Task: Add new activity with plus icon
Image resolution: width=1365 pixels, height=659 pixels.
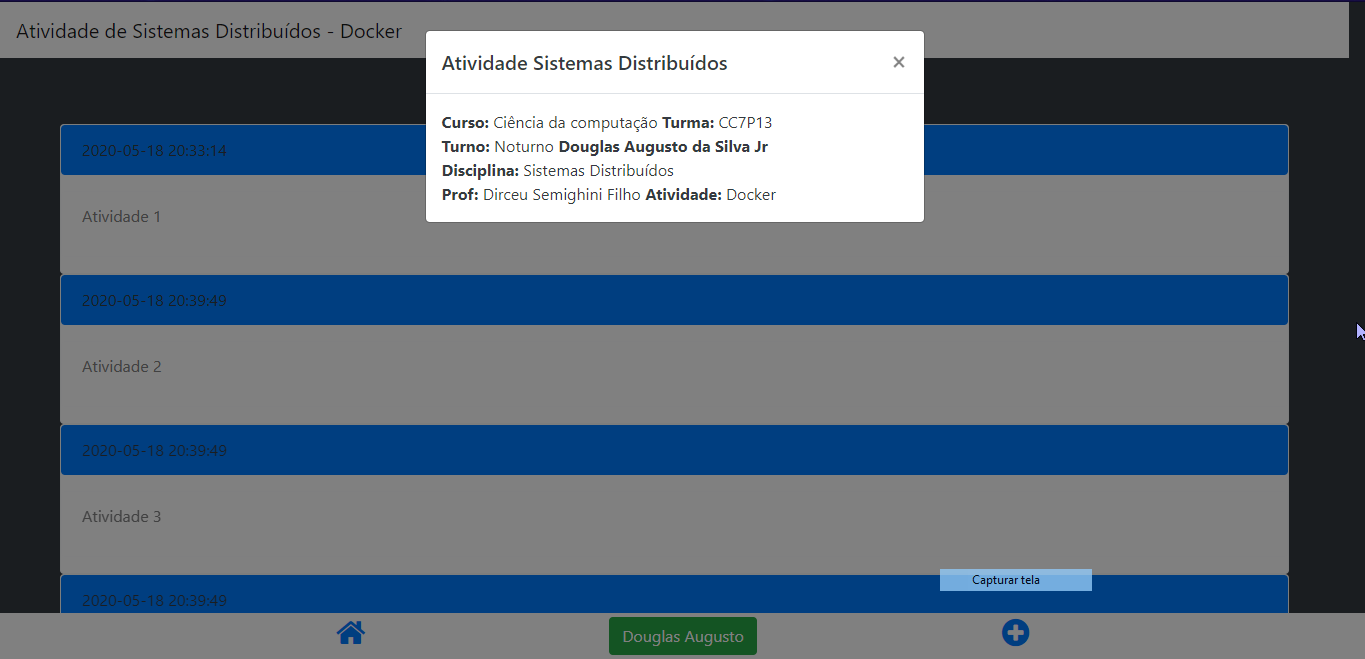Action: click(1015, 632)
